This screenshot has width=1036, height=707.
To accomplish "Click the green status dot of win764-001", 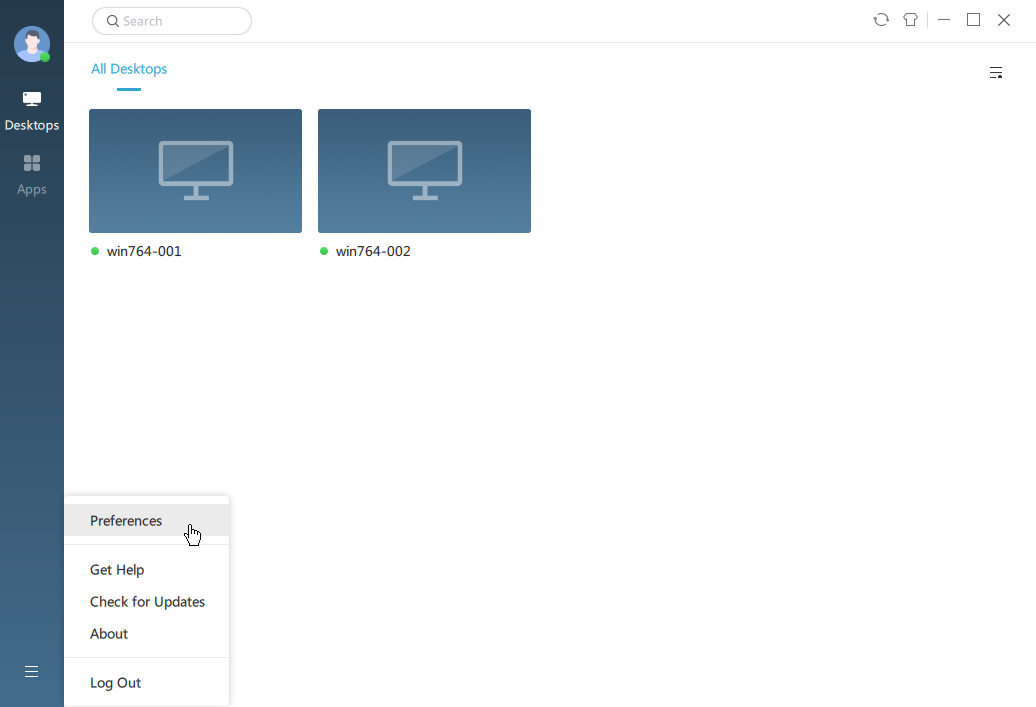I will pos(95,251).
